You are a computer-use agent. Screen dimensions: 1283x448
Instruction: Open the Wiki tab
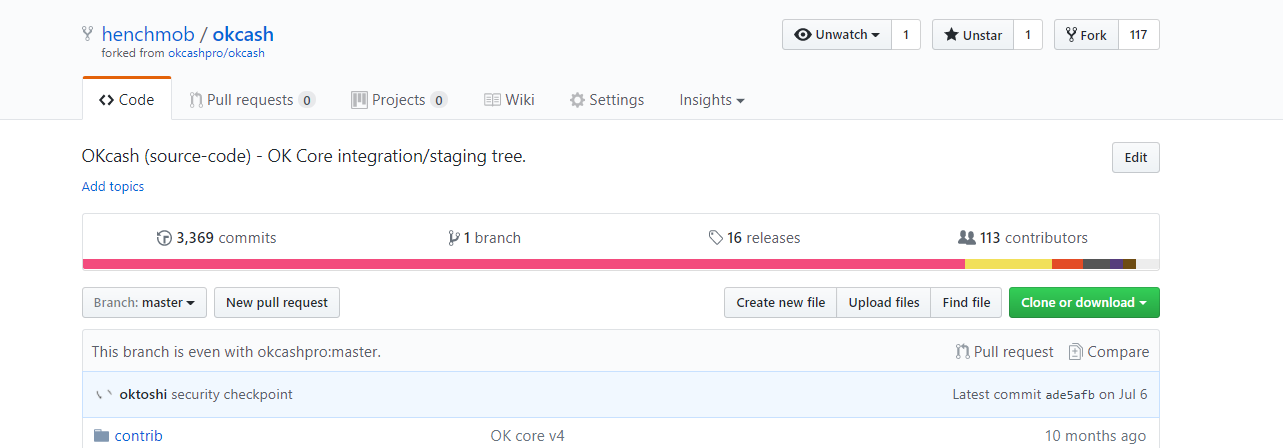[509, 100]
